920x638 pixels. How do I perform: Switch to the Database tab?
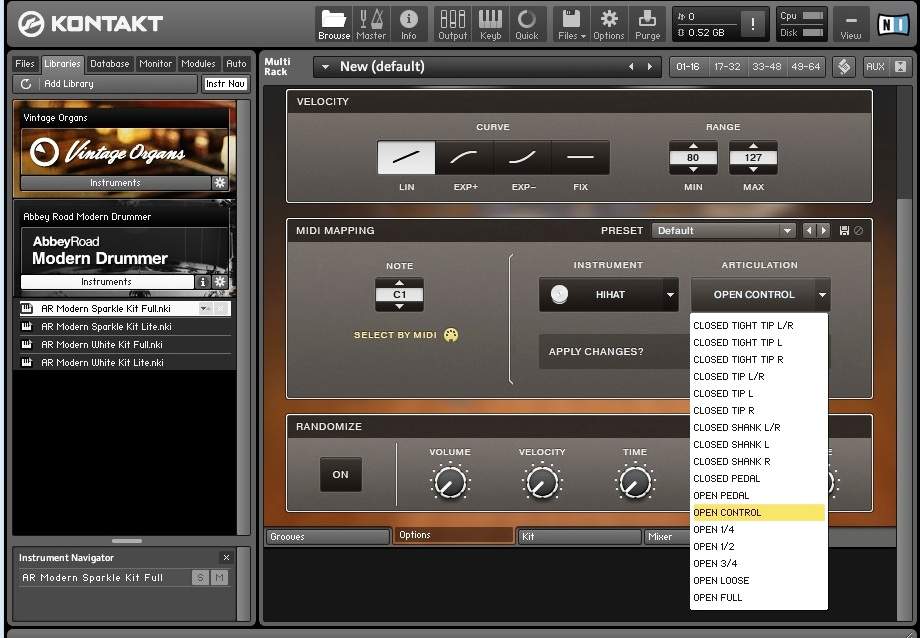pos(110,63)
